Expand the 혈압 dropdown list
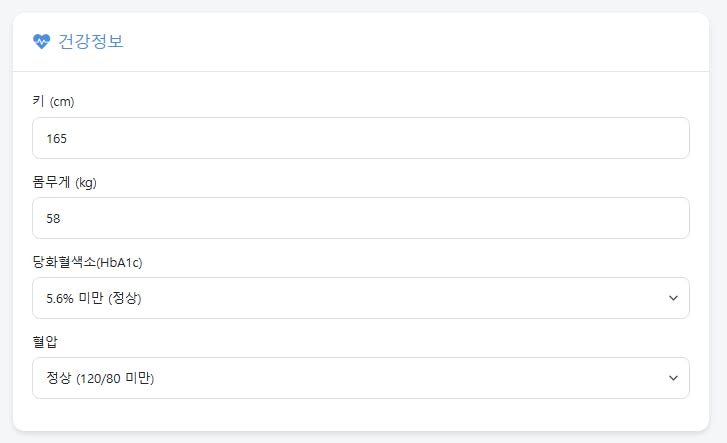Image resolution: width=727 pixels, height=443 pixels. [x=361, y=378]
